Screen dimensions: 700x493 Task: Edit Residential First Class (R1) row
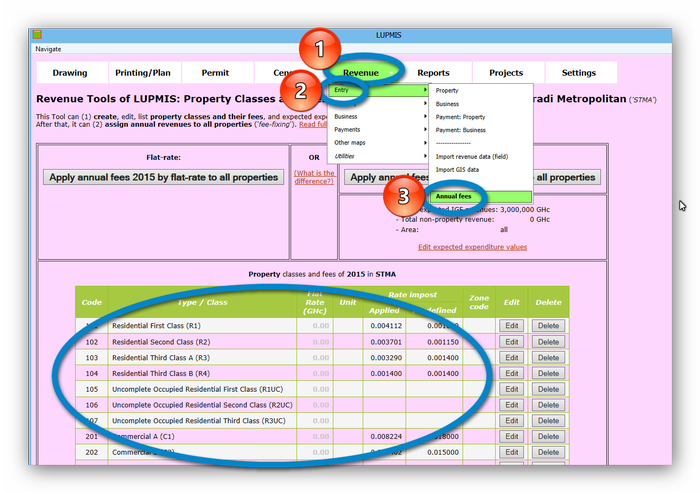tap(512, 326)
